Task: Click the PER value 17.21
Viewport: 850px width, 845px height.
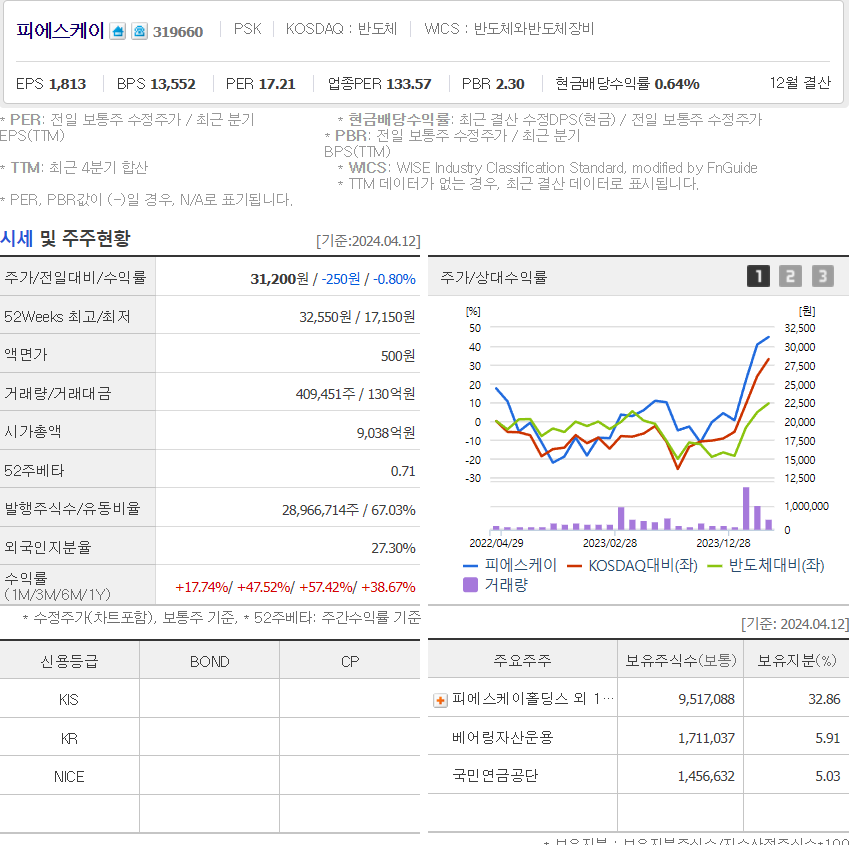Action: [277, 84]
